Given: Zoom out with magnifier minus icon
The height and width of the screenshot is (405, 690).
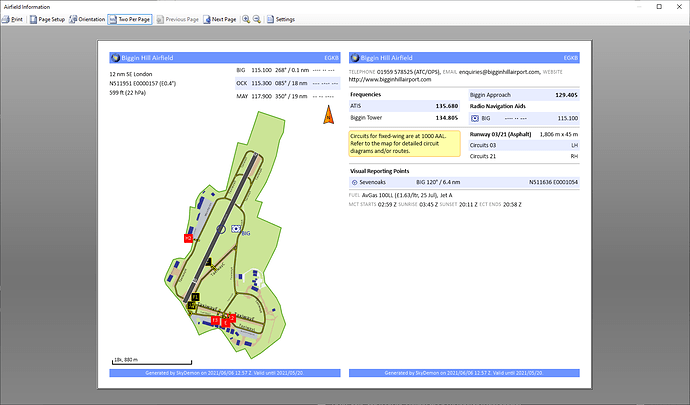Looking at the screenshot, I should 257,19.
